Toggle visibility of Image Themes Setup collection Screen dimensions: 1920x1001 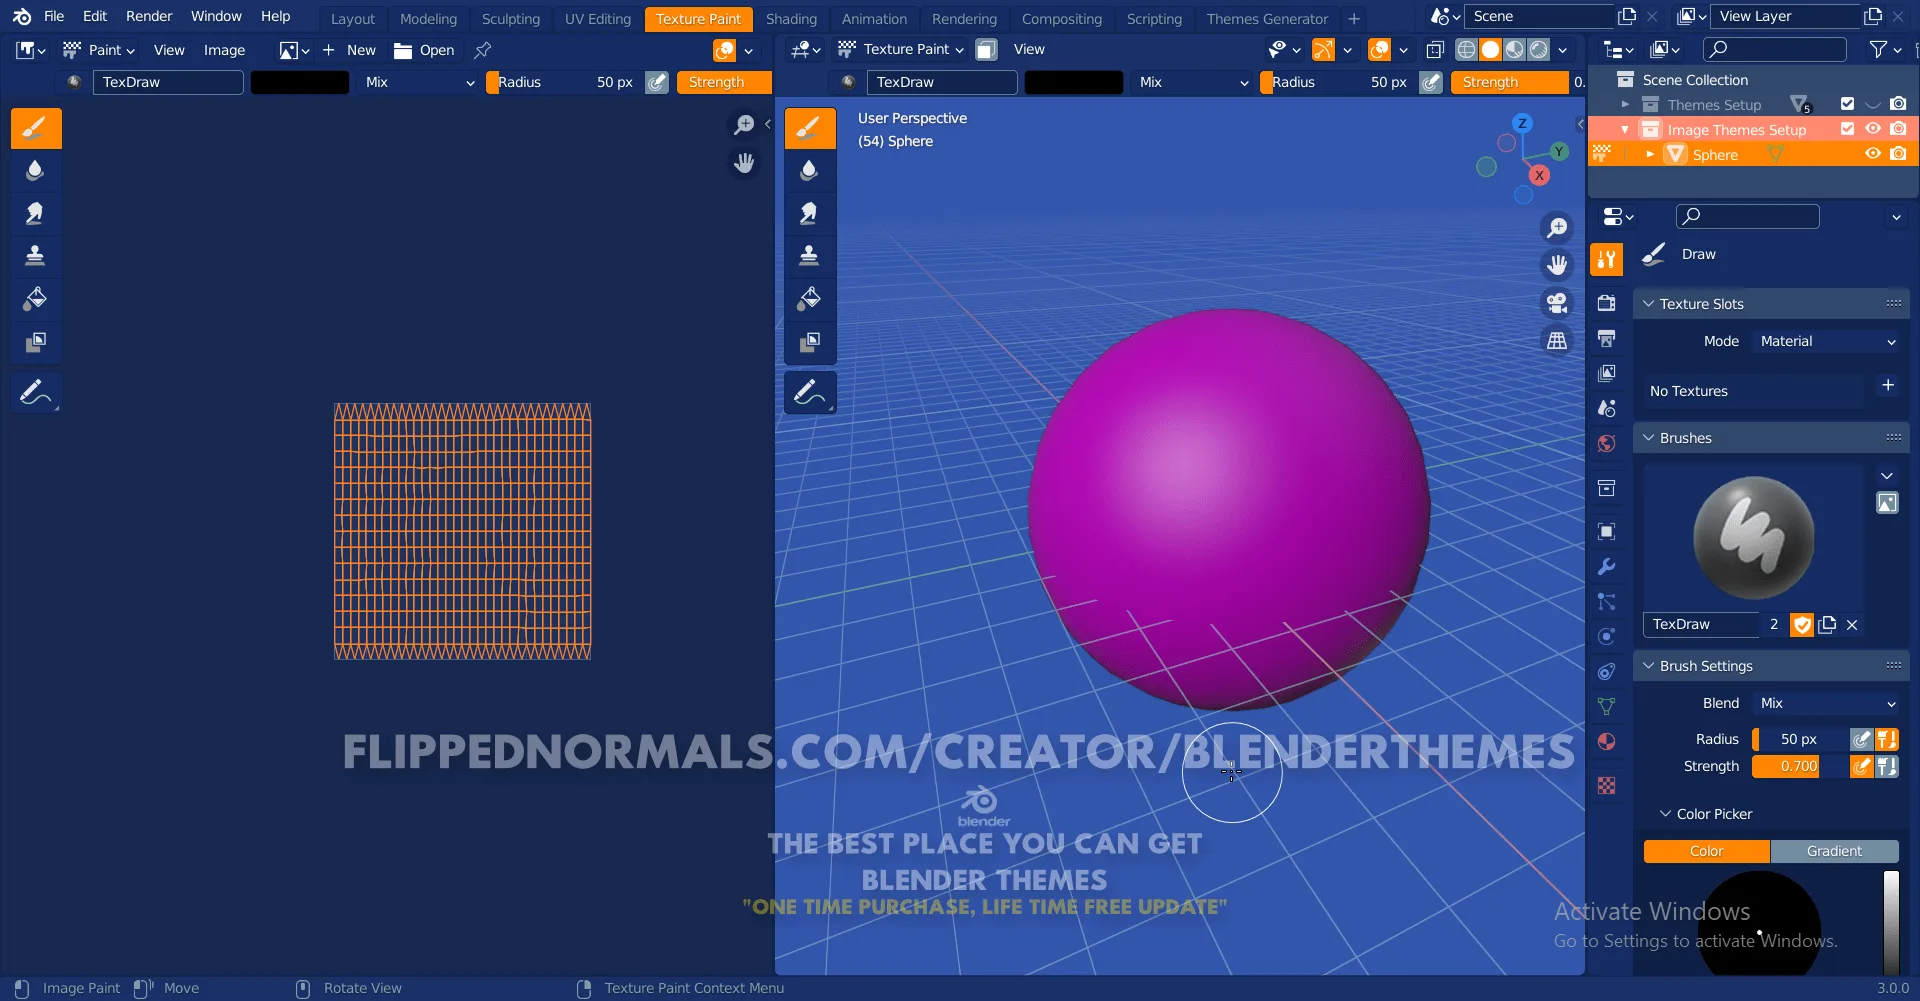[x=1874, y=129]
